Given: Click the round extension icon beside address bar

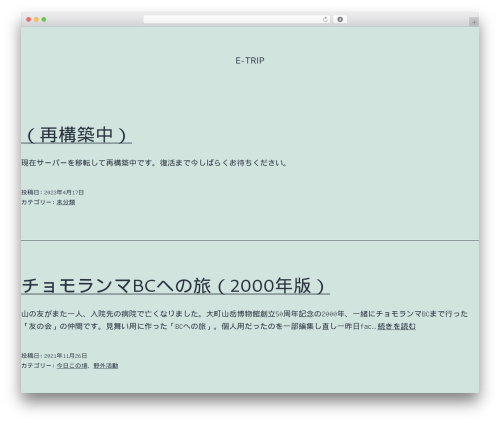Looking at the screenshot, I should pyautogui.click(x=340, y=20).
